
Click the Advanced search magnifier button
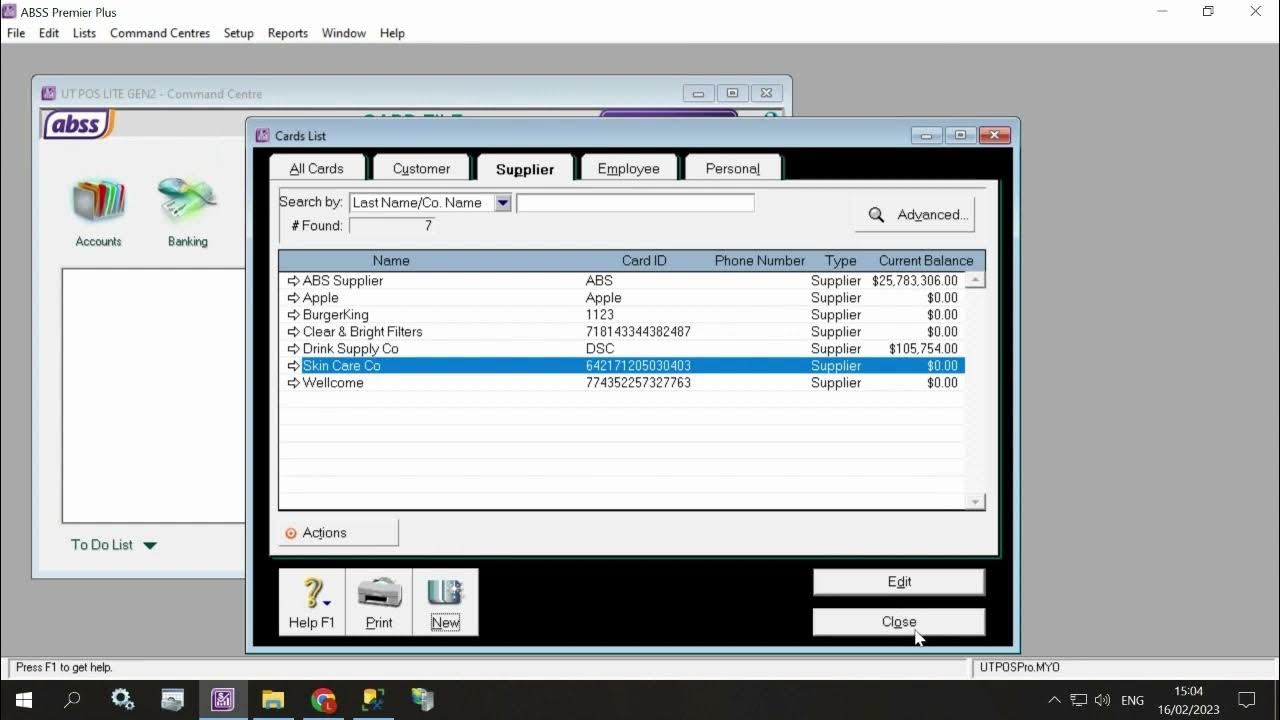click(915, 214)
